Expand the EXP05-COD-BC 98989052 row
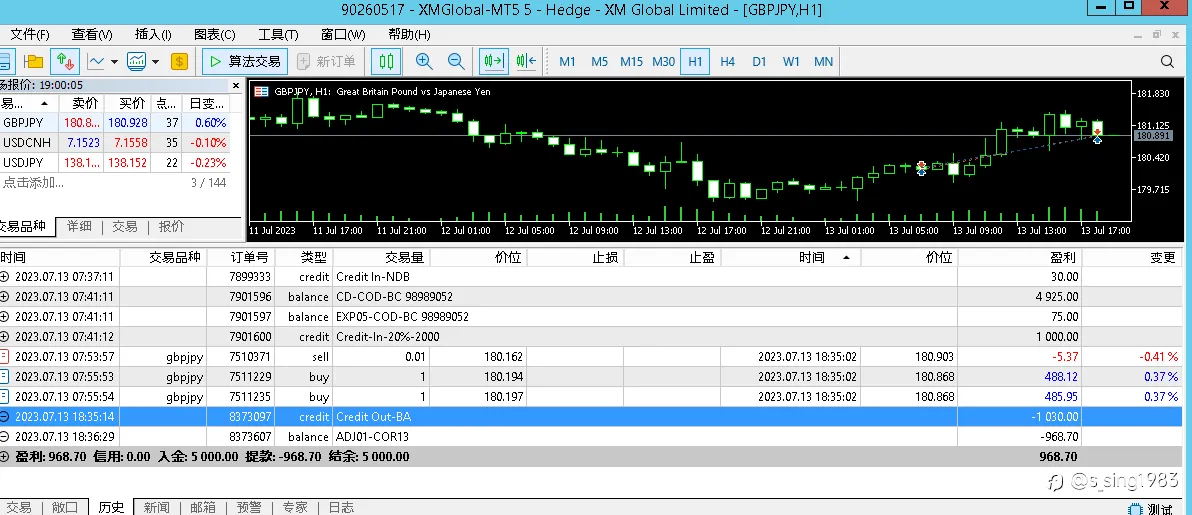Screen dimensions: 1192x515 5,316
